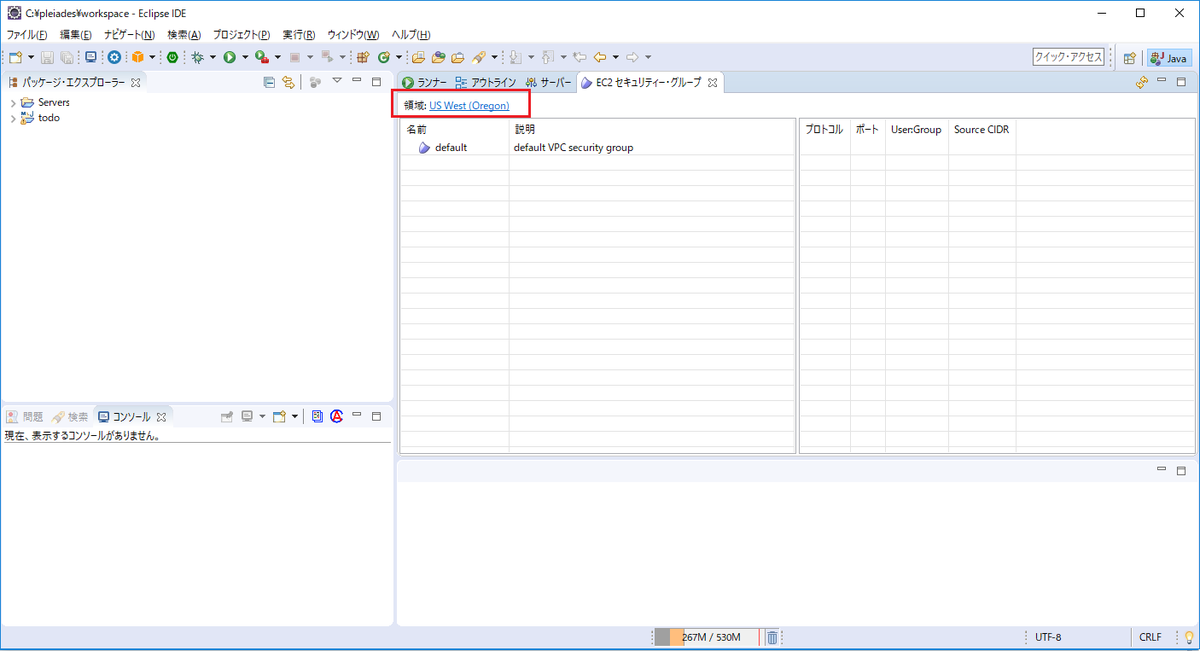Click the yellow Back navigation arrow
This screenshot has width=1200, height=651.
(599, 57)
